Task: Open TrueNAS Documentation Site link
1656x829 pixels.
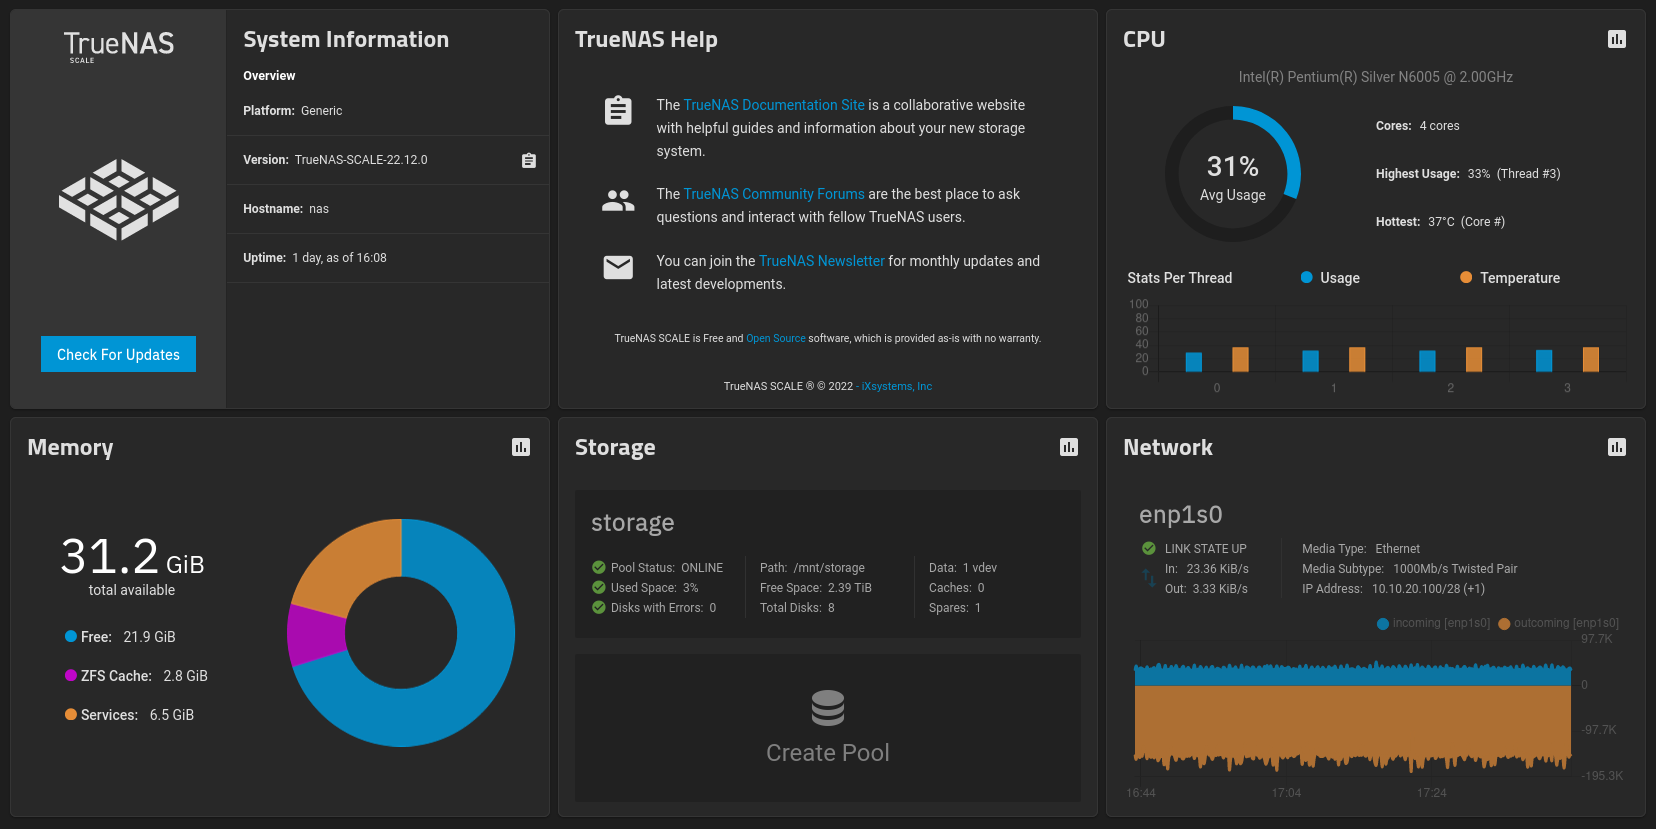Action: (x=774, y=105)
